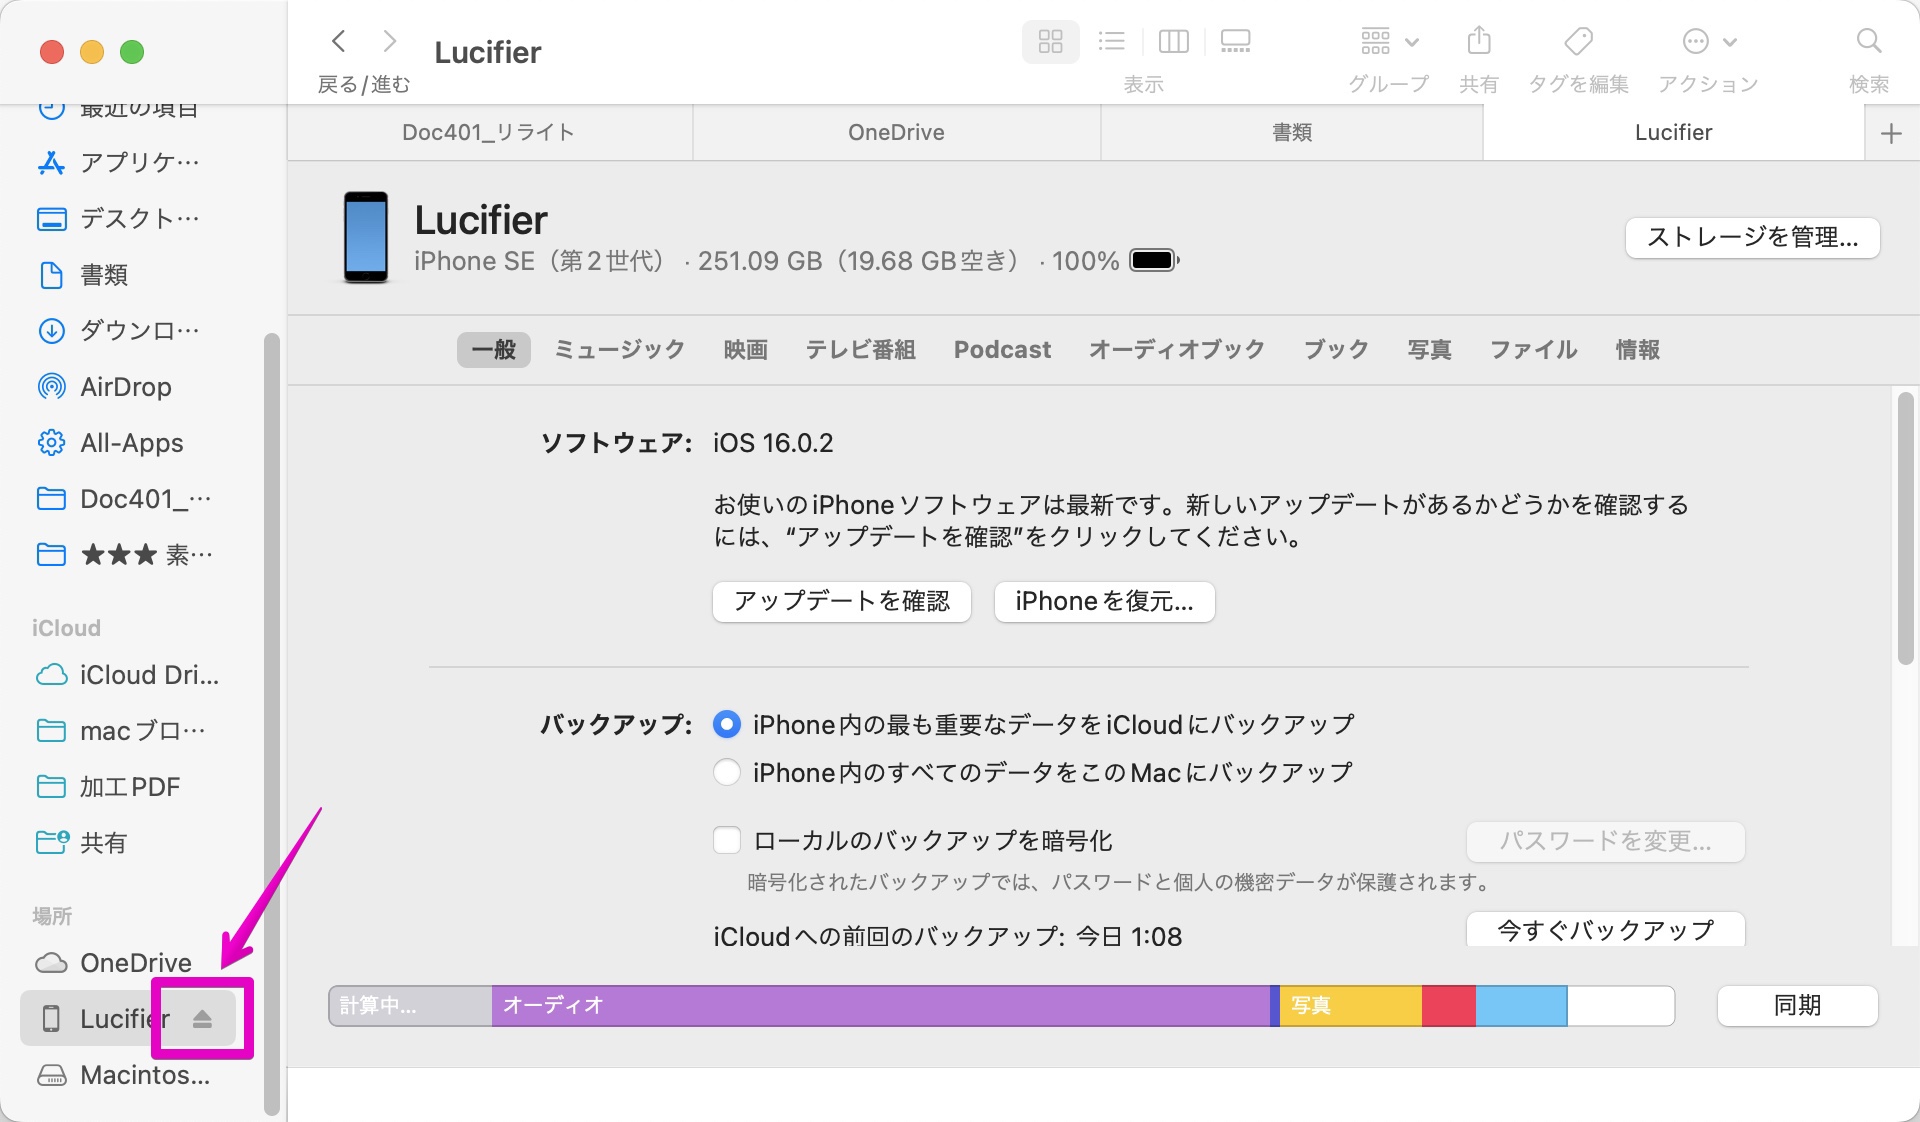Click the back navigation arrow

(338, 41)
